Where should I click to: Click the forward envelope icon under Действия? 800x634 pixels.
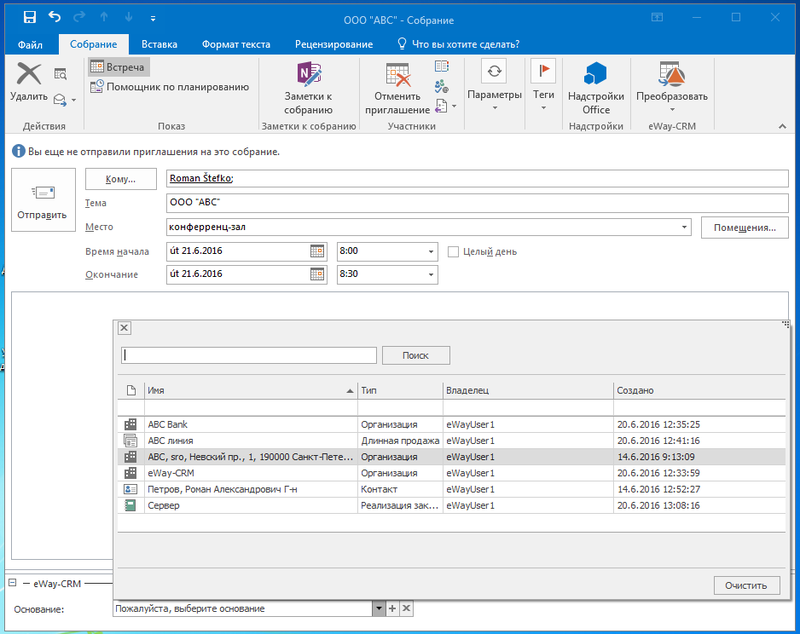click(60, 99)
